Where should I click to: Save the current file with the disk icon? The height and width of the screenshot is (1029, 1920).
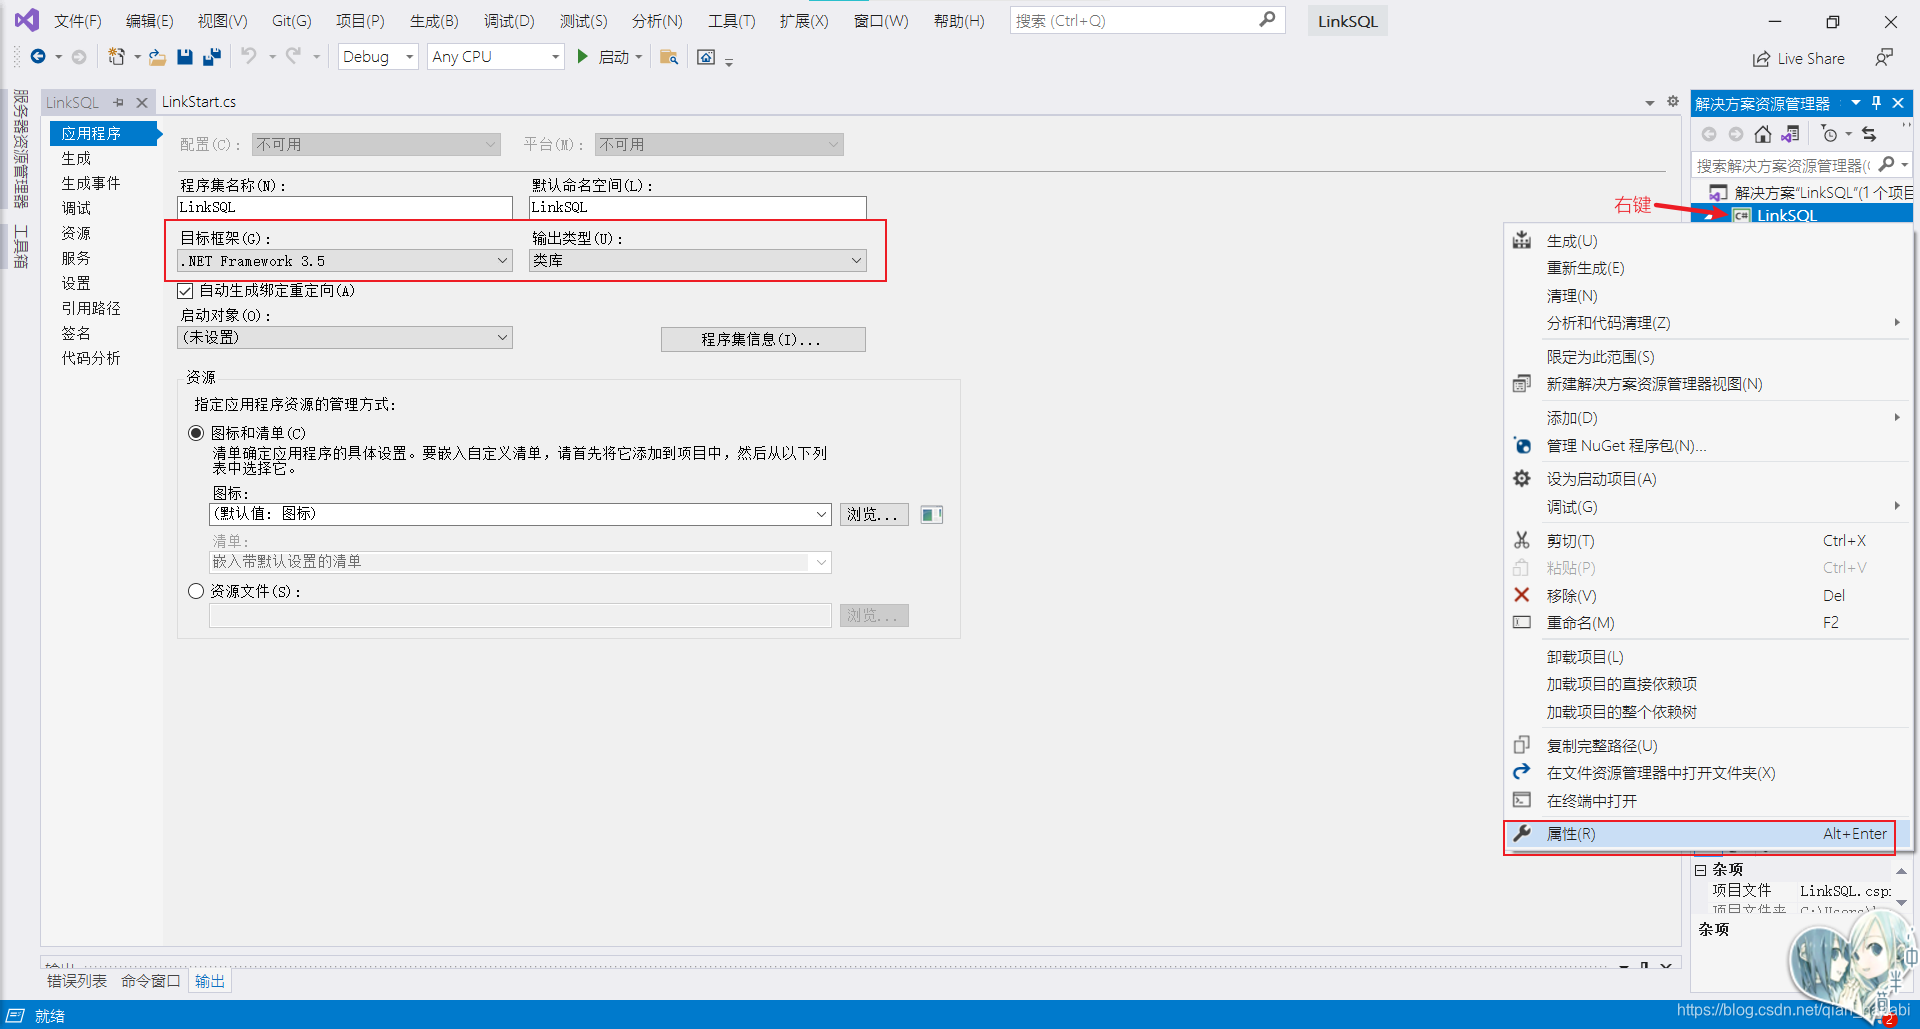point(184,57)
